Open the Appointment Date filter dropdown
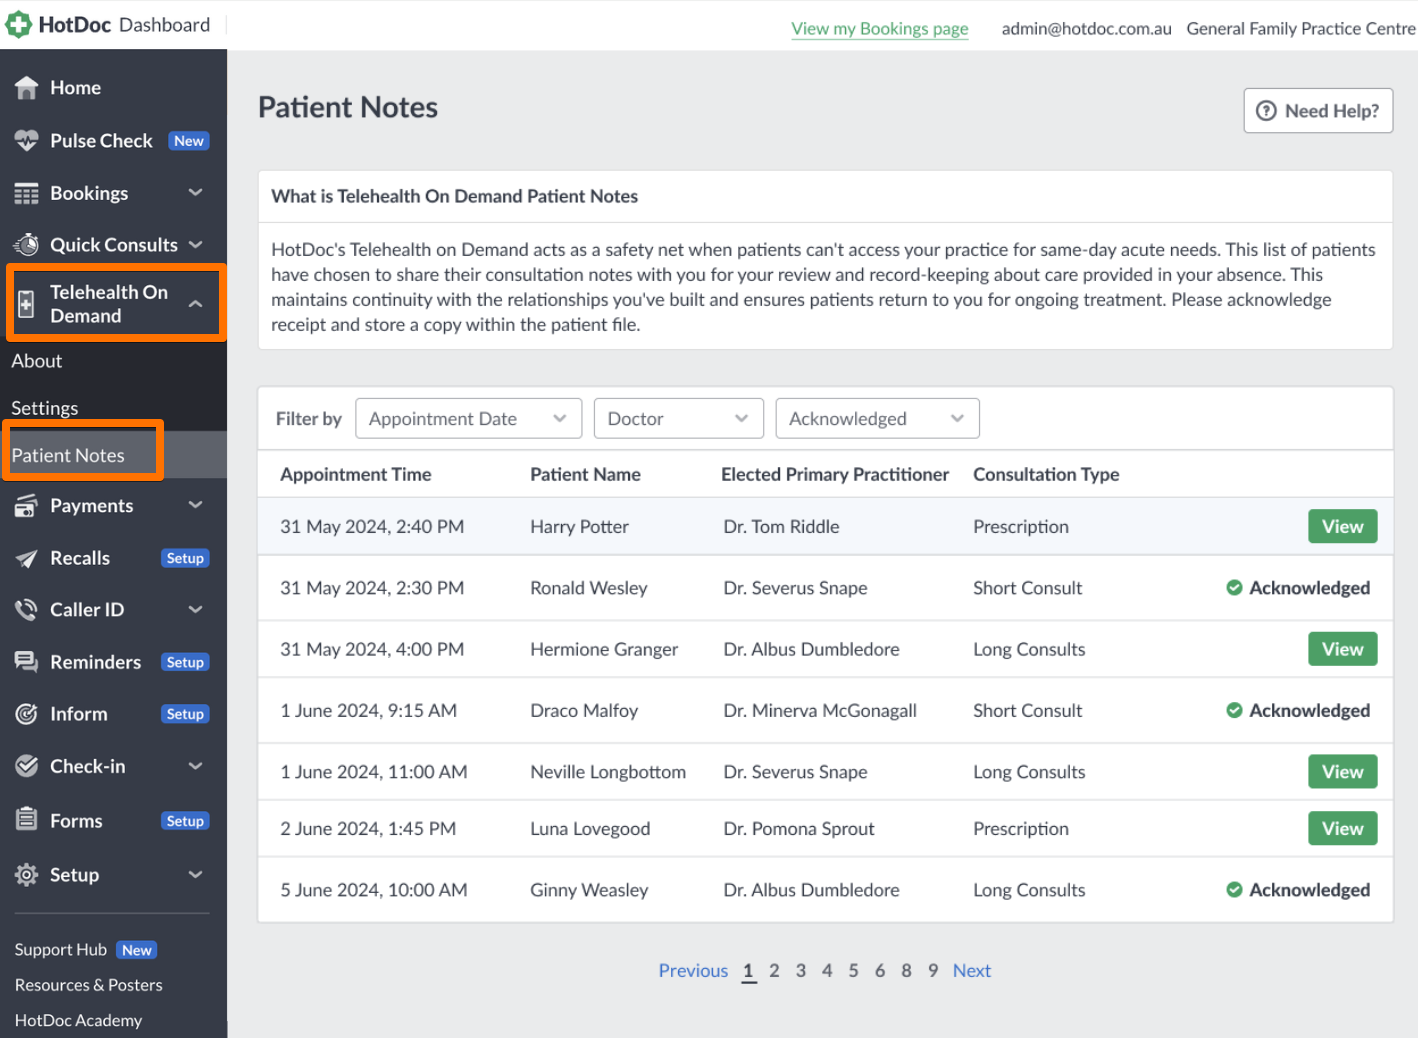The height and width of the screenshot is (1040, 1418). click(x=468, y=418)
